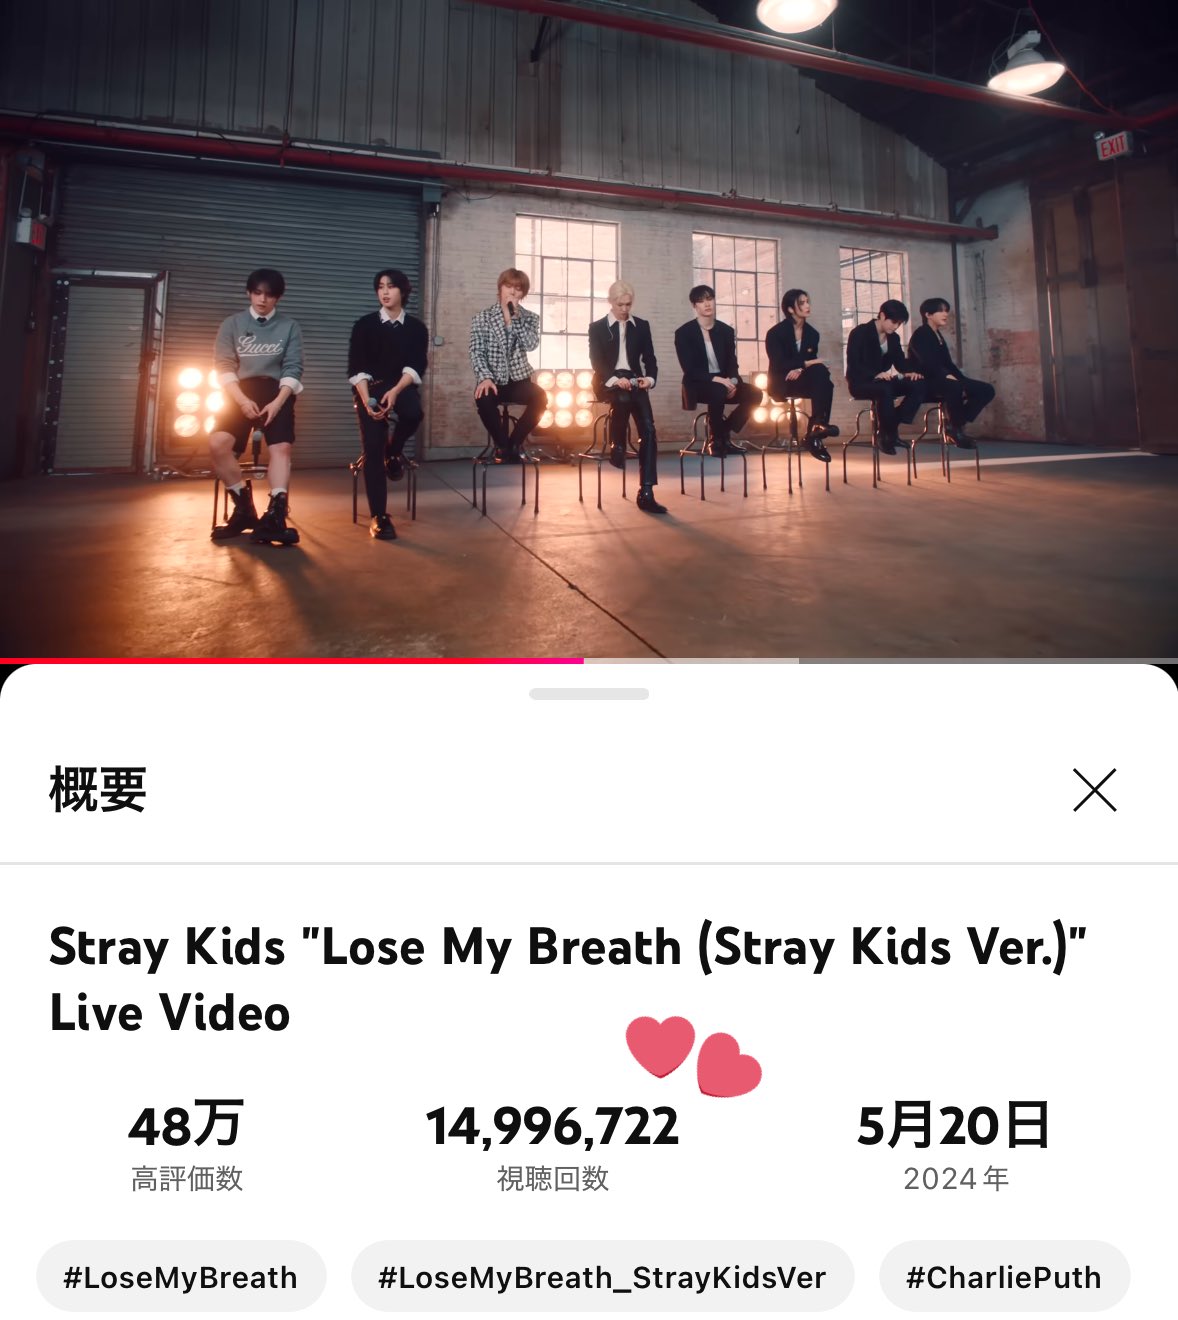This screenshot has height=1320, width=1178.
Task: Select the #CharliePuth hashtag chip
Action: tap(1004, 1276)
